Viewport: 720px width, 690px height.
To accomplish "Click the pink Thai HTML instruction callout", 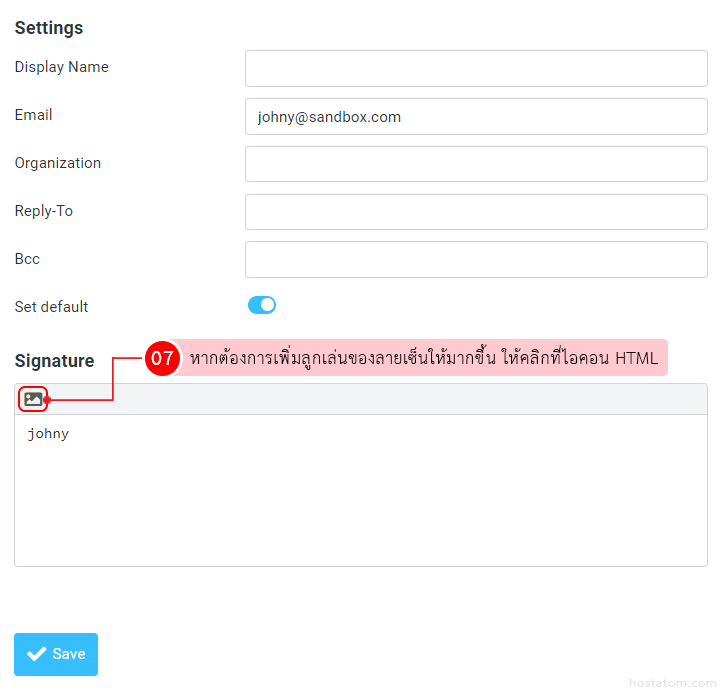I will click(x=423, y=358).
